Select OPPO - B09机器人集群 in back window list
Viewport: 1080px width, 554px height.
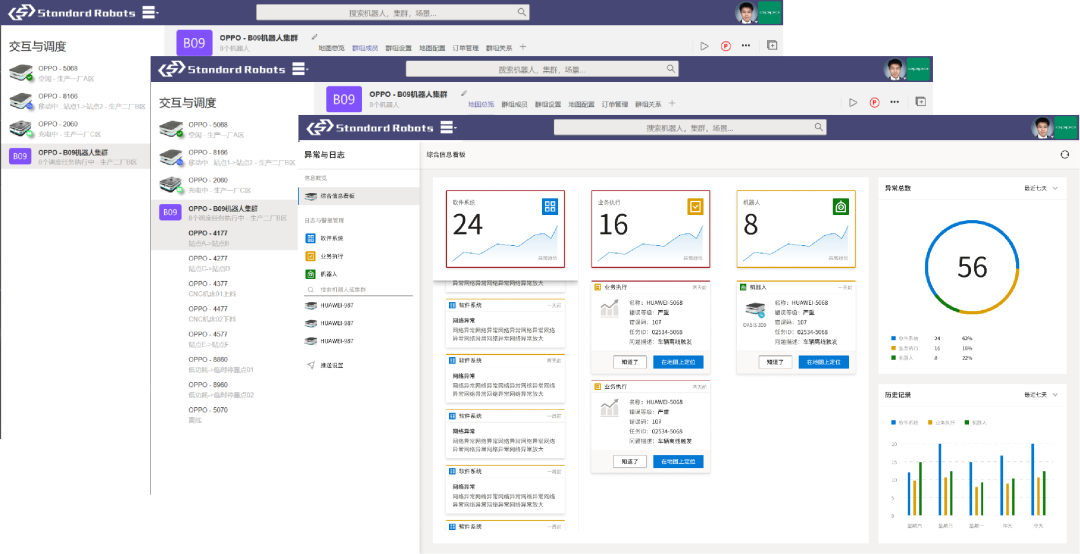click(x=74, y=157)
